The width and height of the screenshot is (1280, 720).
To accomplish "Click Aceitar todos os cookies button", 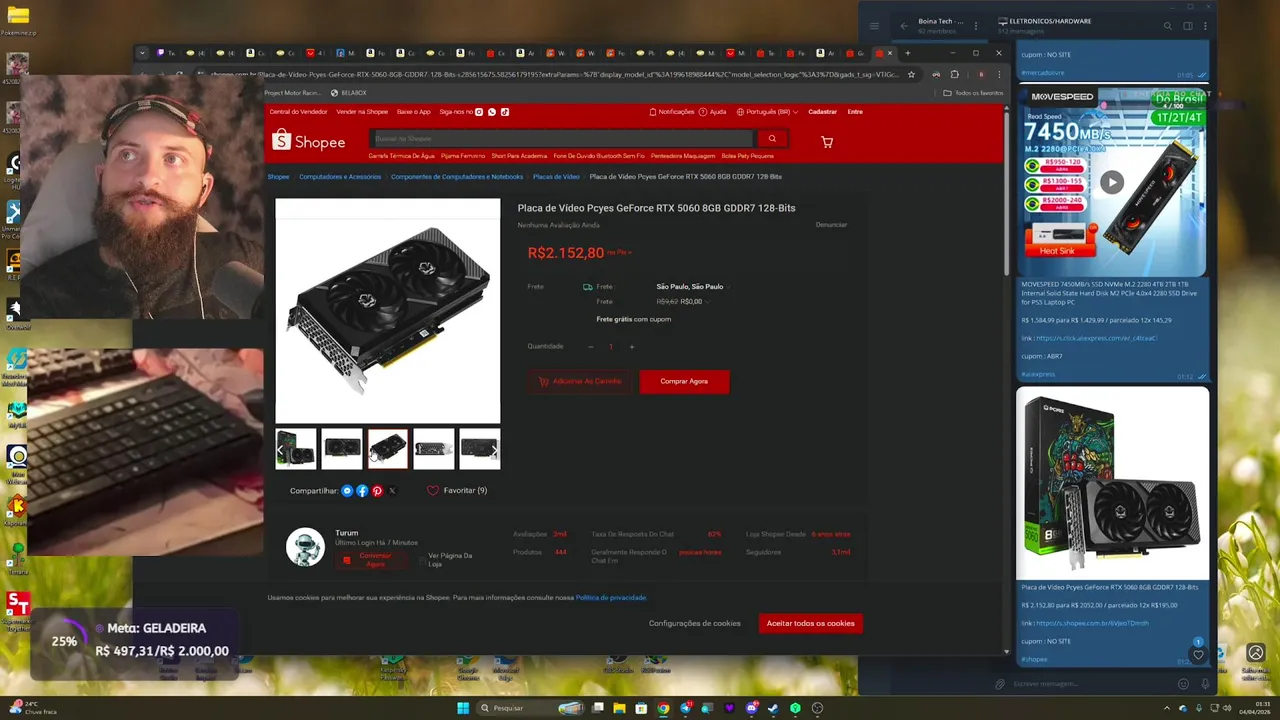I will (x=811, y=623).
